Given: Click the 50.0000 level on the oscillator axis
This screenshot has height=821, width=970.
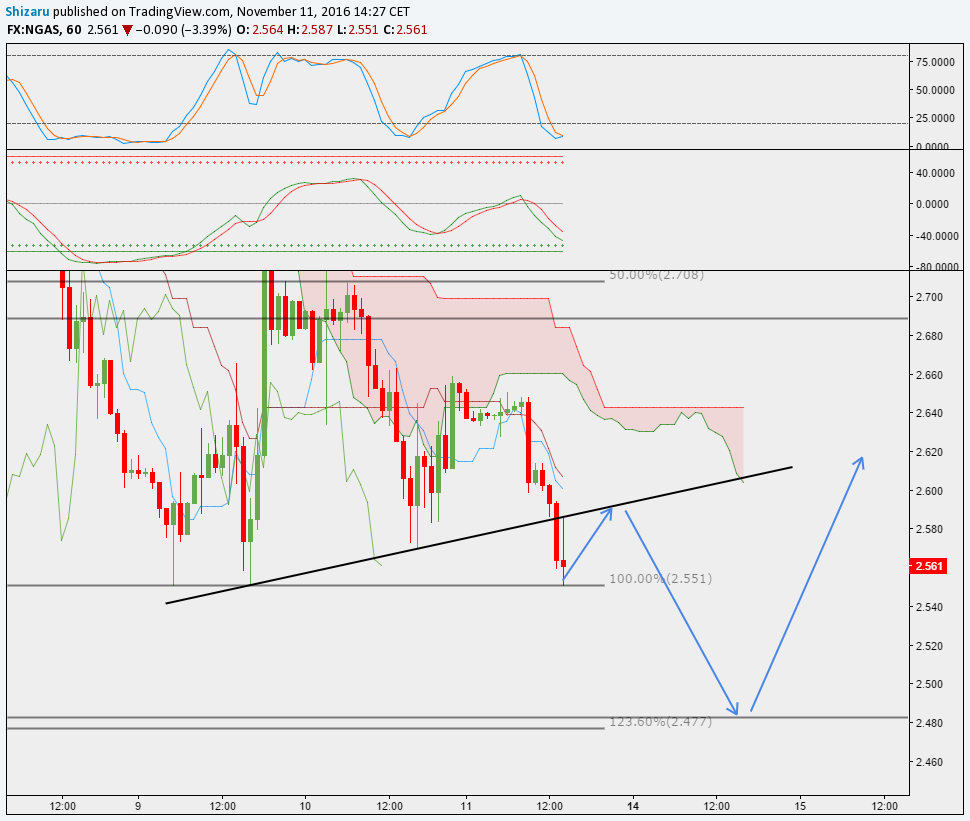Looking at the screenshot, I should [x=935, y=90].
